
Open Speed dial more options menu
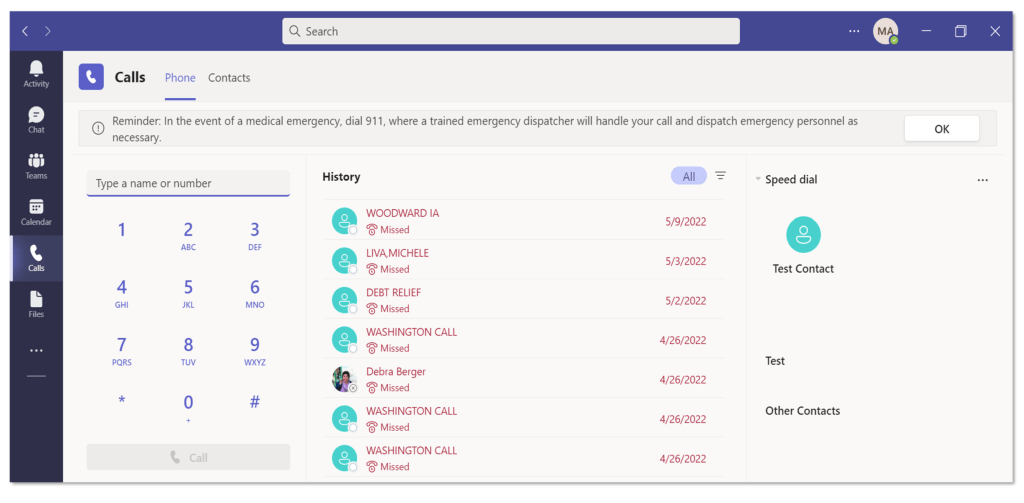[982, 180]
